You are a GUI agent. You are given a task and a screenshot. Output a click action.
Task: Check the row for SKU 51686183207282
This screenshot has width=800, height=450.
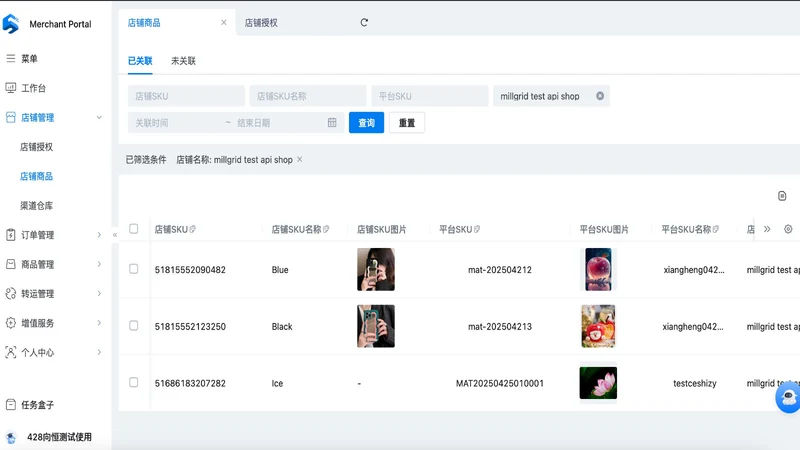[x=134, y=382]
